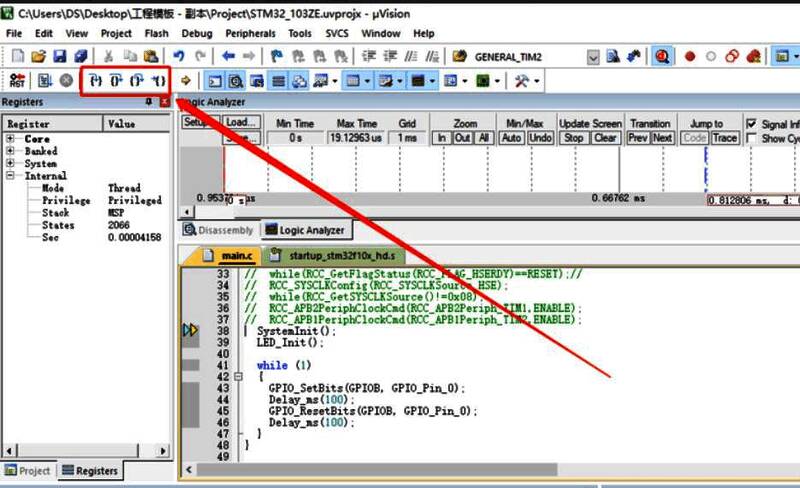Click the Save file toolbar icon
This screenshot has height=488, width=800.
tap(59, 57)
